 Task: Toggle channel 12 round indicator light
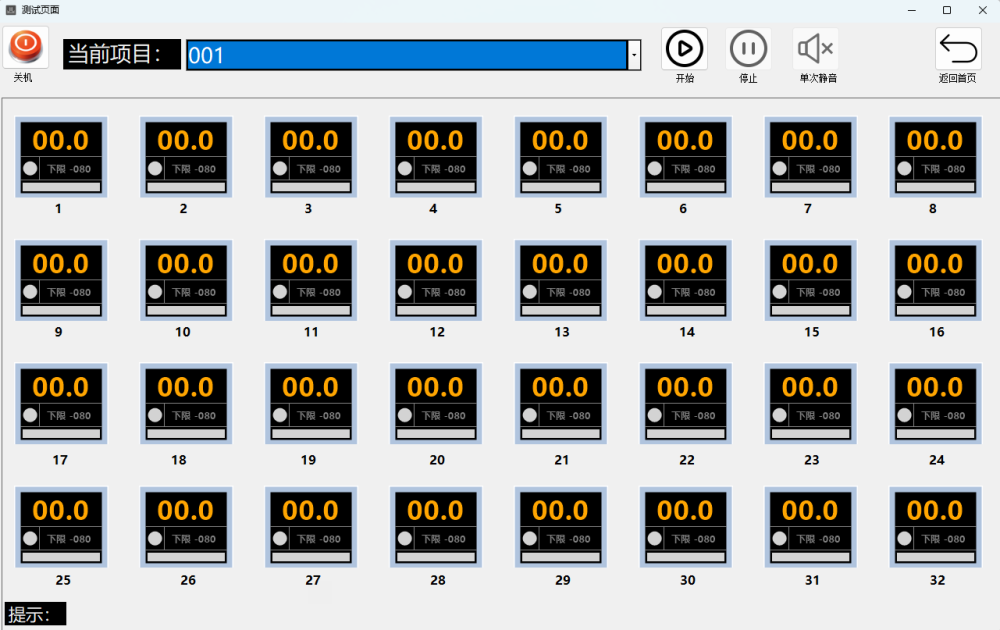405,292
